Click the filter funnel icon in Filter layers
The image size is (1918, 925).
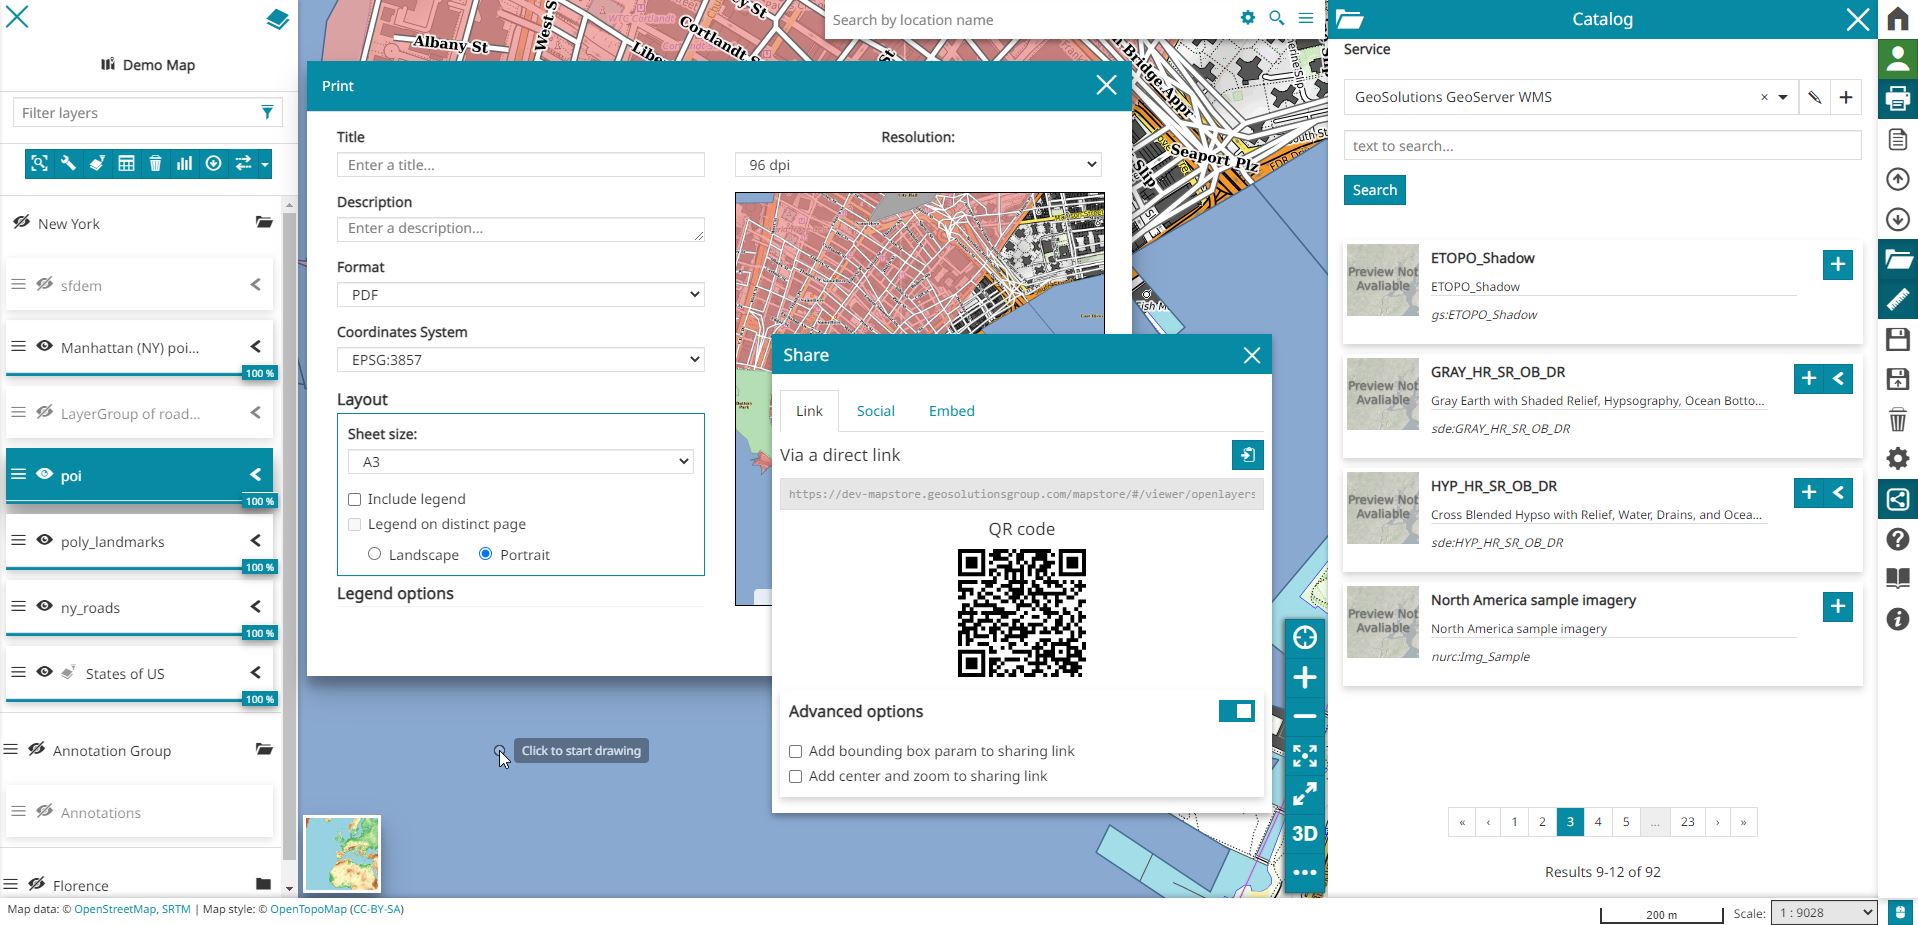[x=267, y=112]
